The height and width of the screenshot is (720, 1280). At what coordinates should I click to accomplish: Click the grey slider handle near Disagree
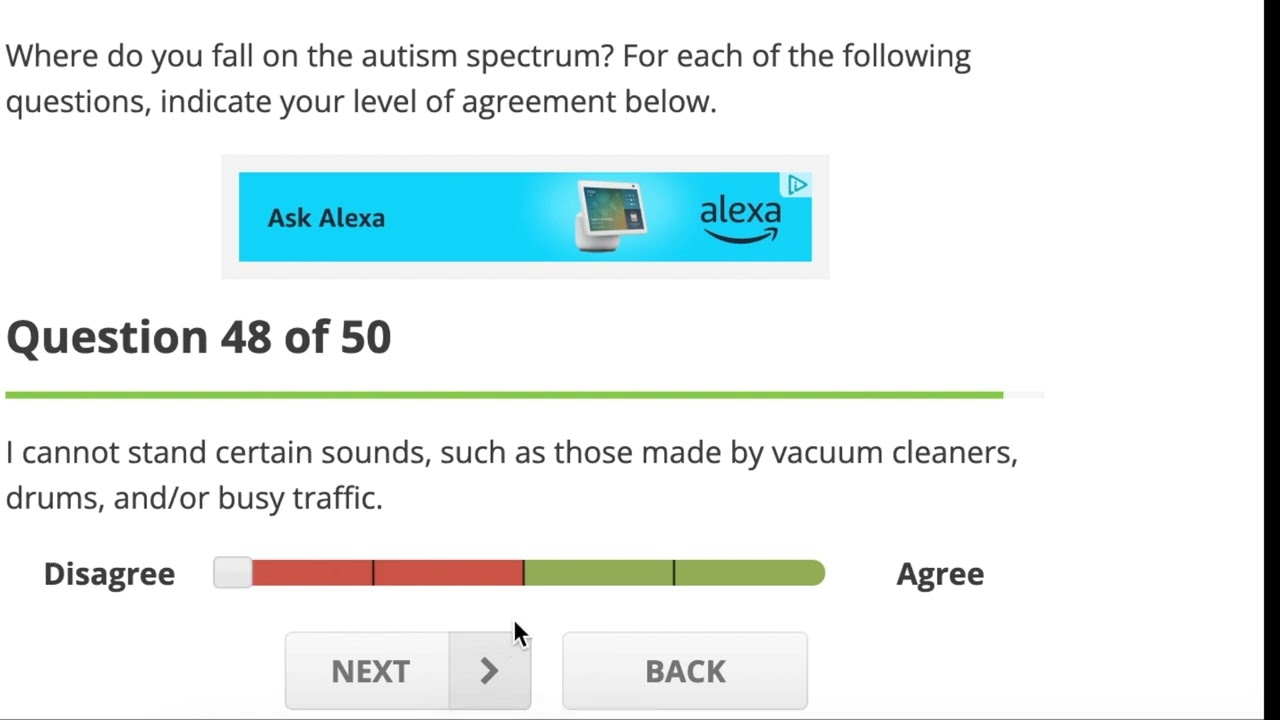tap(233, 573)
